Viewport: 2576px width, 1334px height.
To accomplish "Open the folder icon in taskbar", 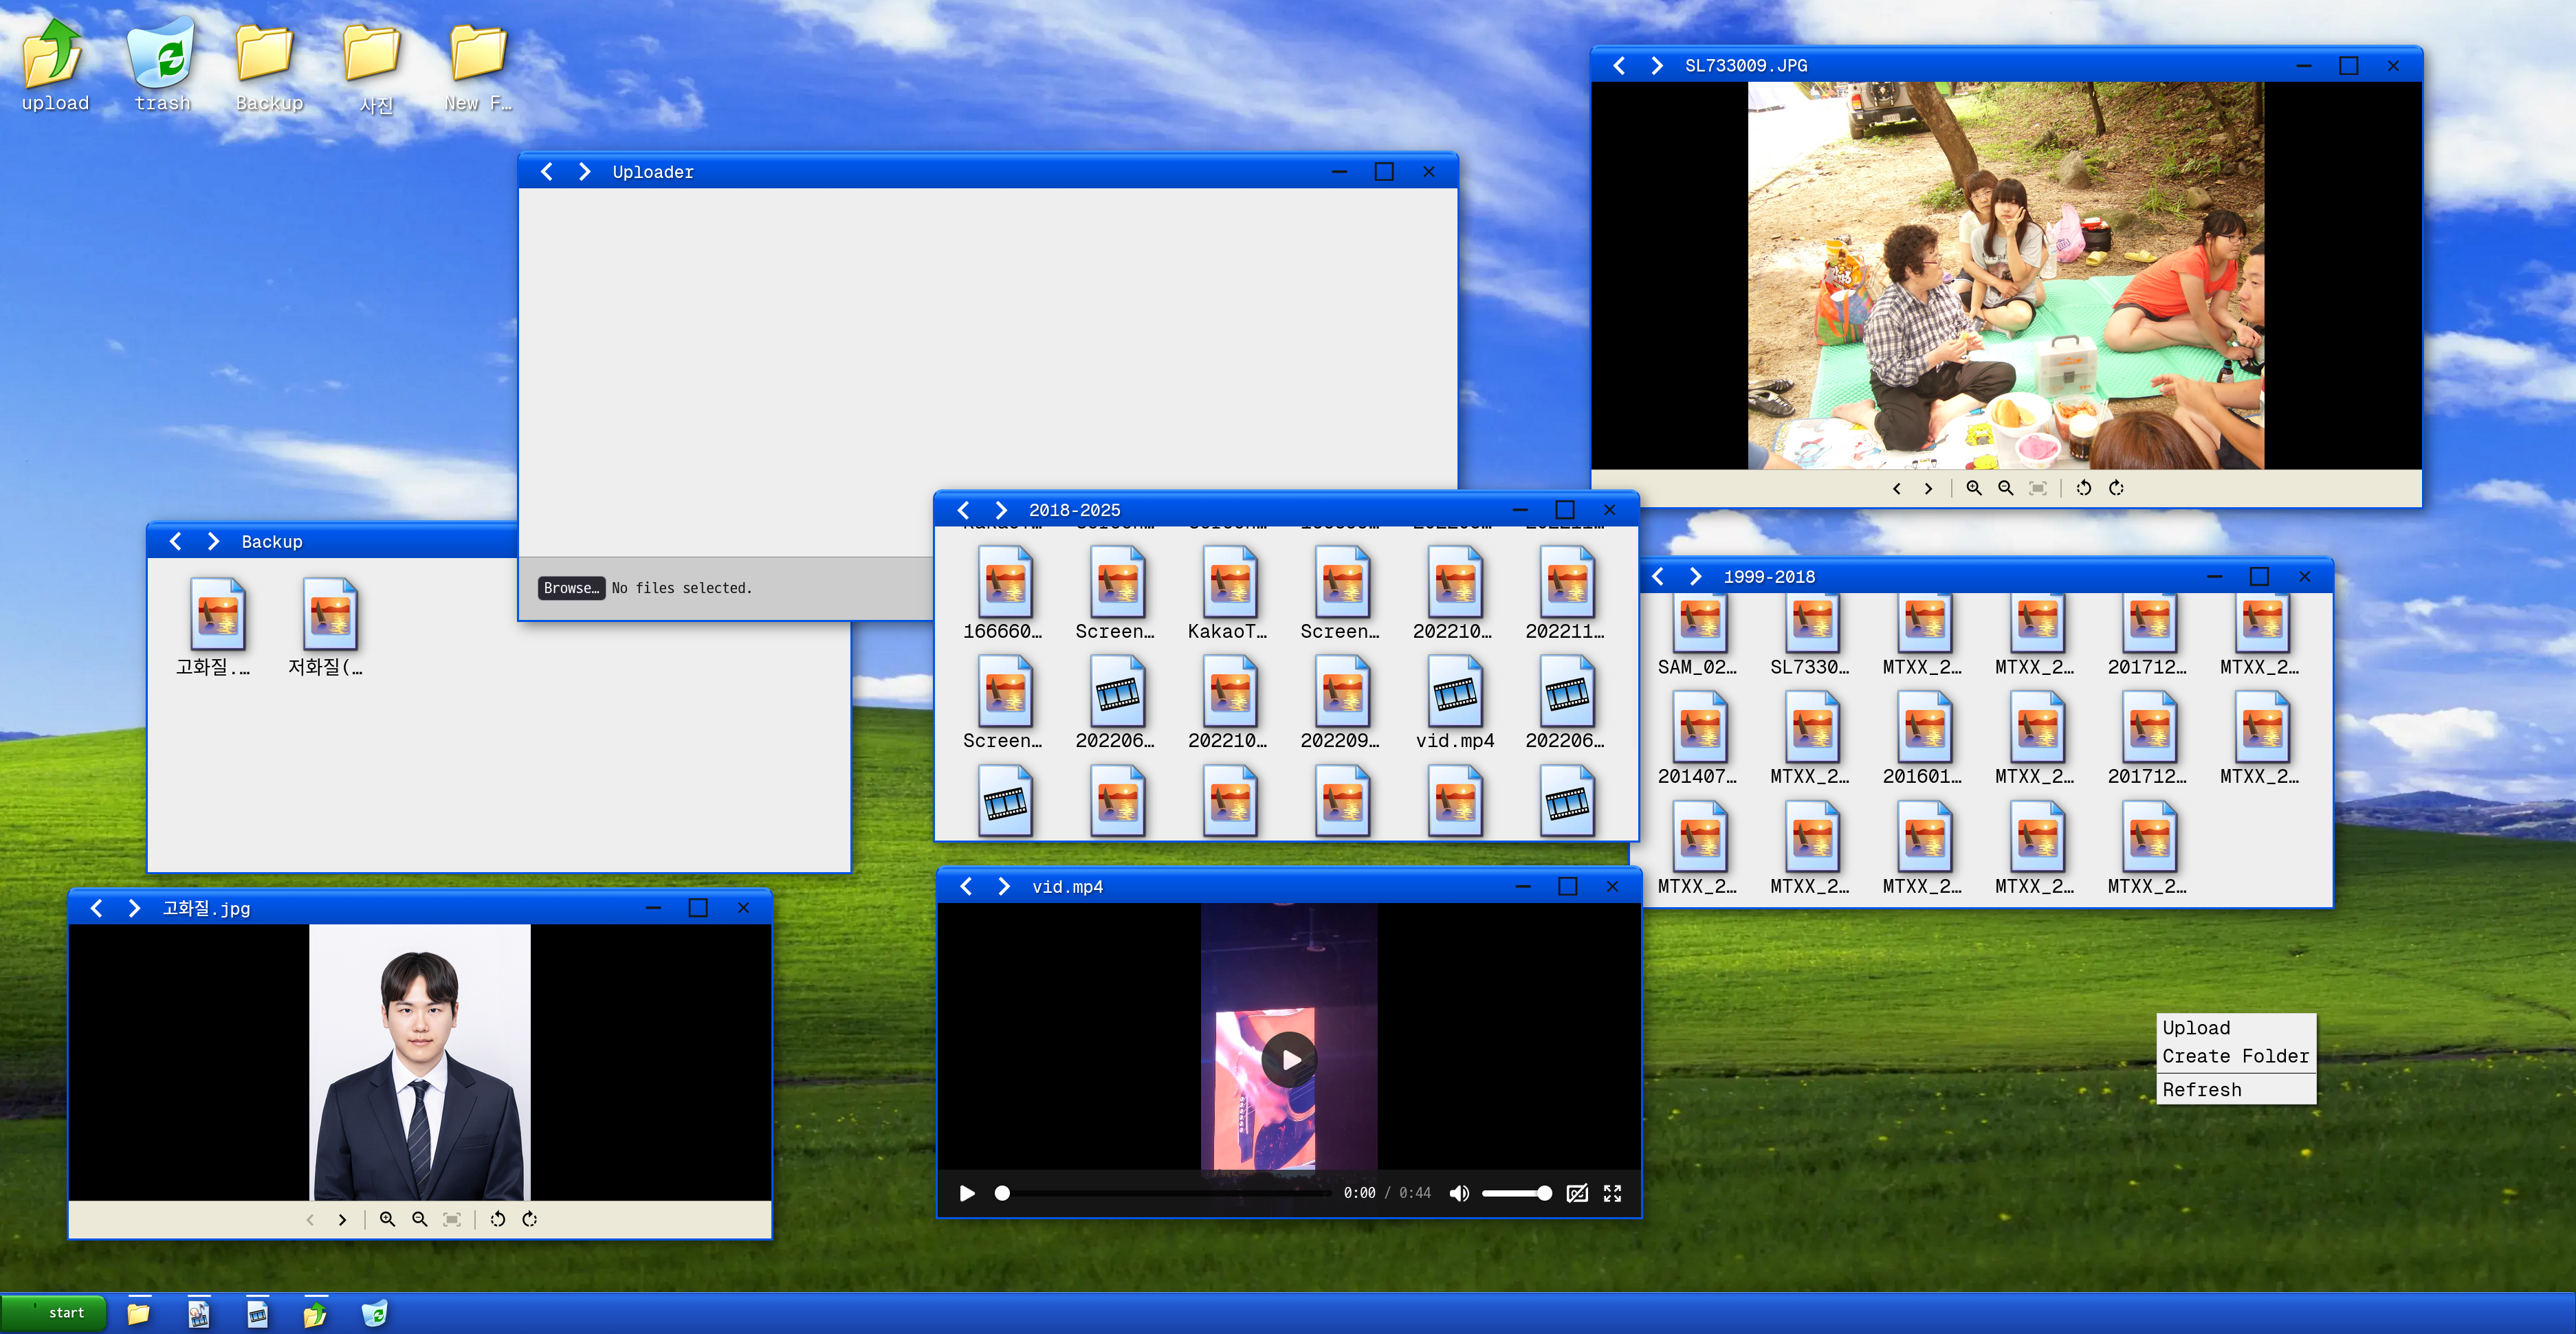I will pos(139,1313).
